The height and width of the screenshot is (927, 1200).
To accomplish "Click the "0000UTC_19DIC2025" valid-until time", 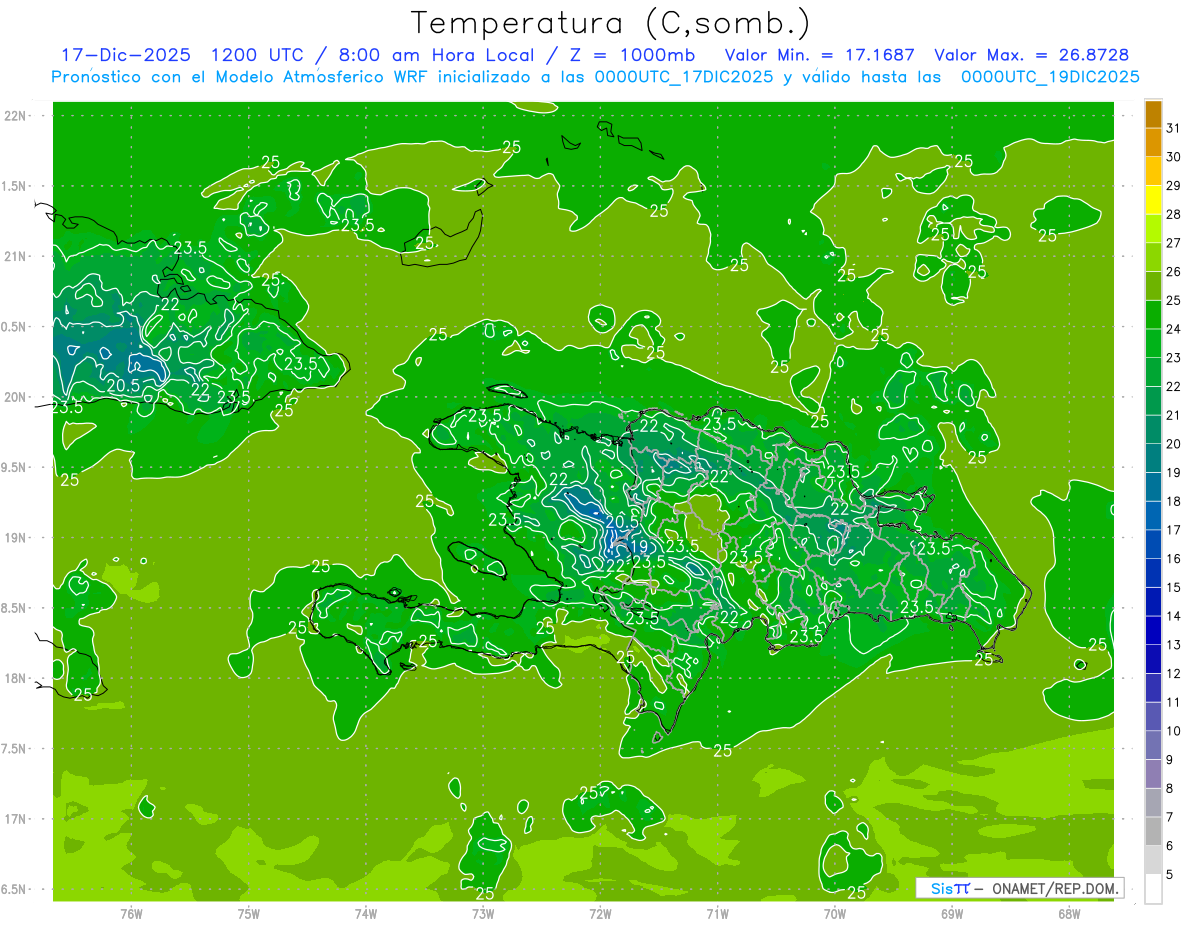I will click(1050, 77).
